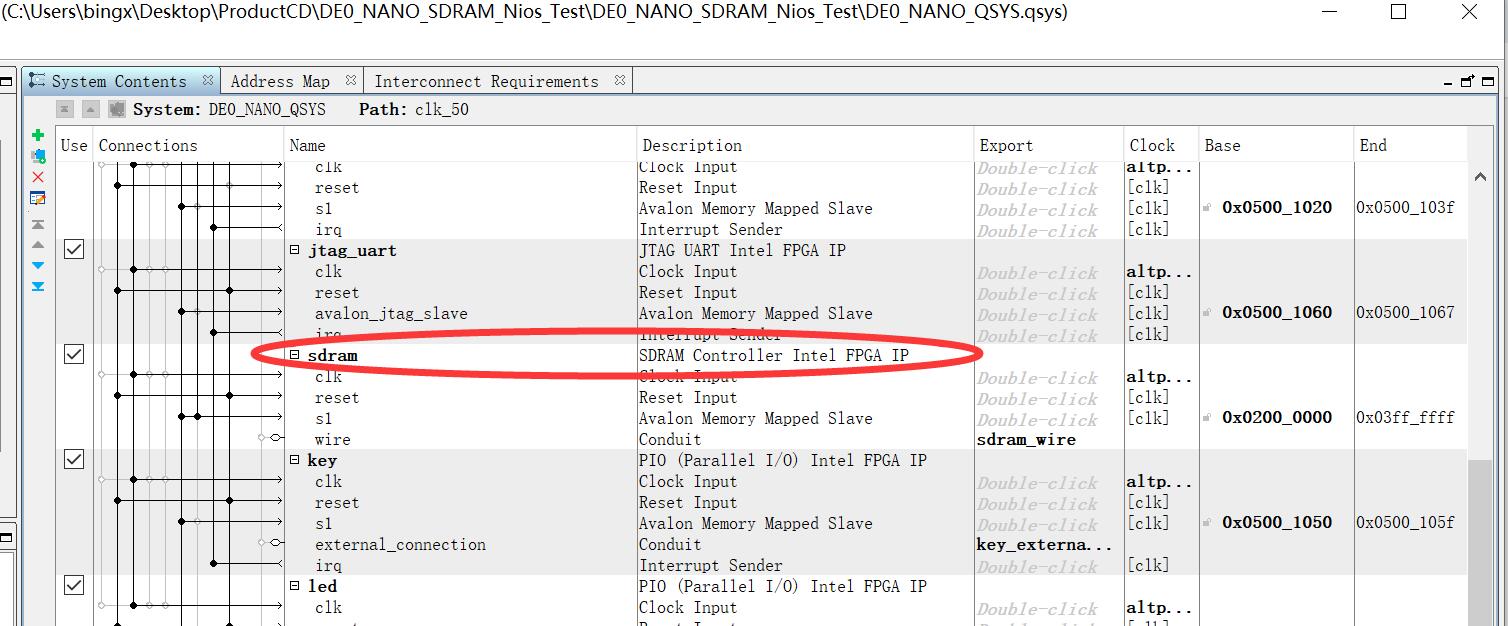Collapse the sdram component tree

293,355
